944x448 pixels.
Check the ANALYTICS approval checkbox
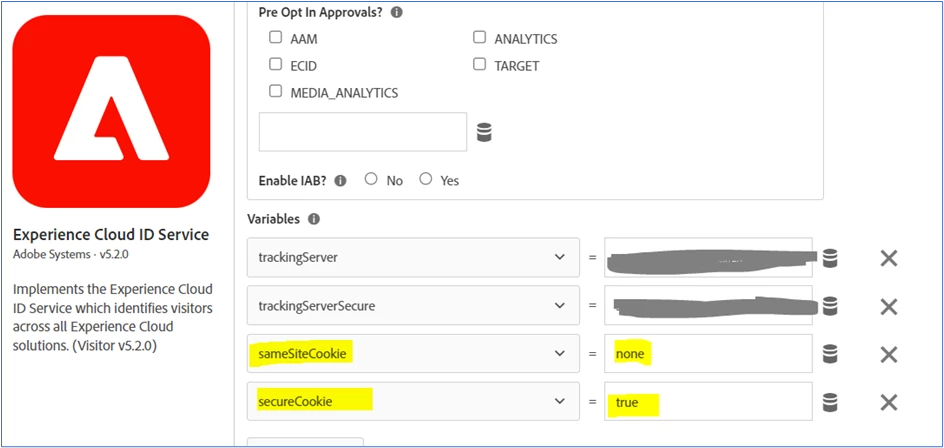[x=479, y=37]
